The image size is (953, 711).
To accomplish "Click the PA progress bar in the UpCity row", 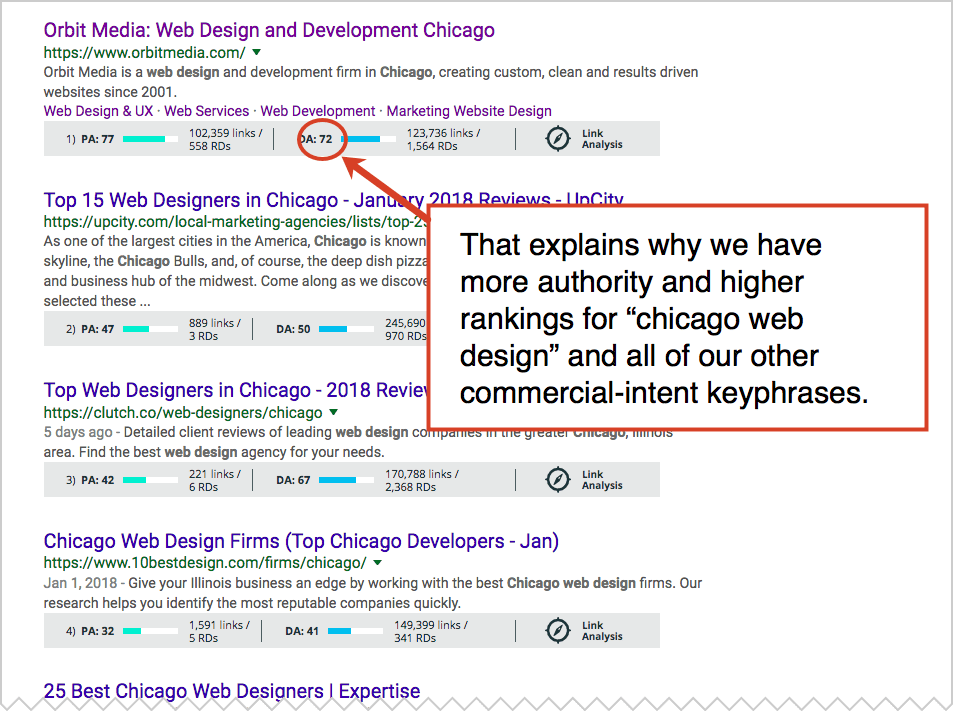I will pos(150,329).
